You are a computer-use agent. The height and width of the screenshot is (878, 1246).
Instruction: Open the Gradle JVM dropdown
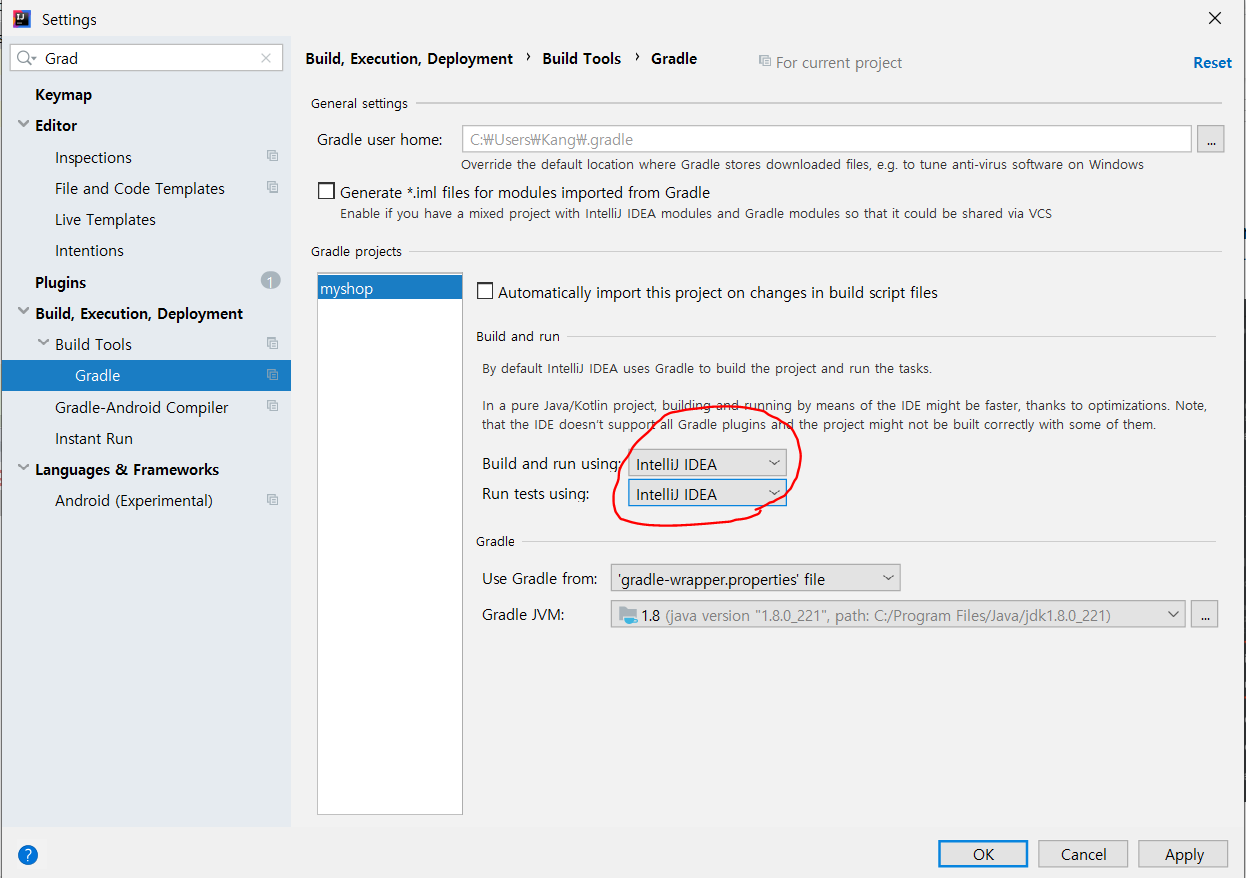coord(898,614)
